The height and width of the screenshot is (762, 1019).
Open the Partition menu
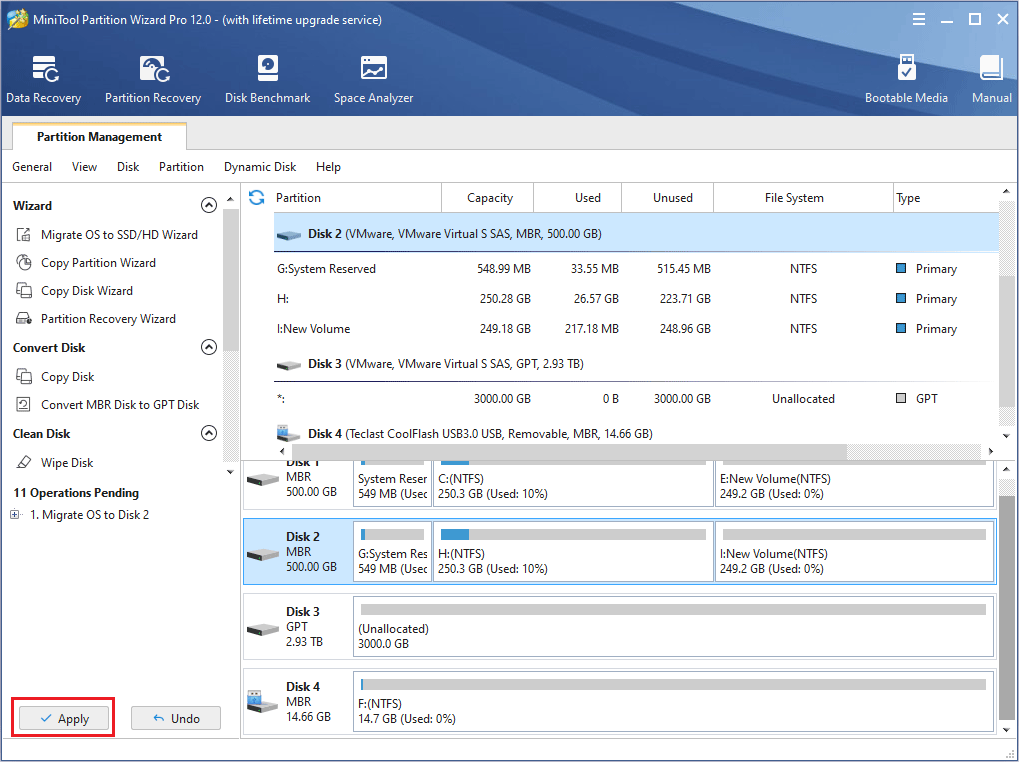(181, 167)
